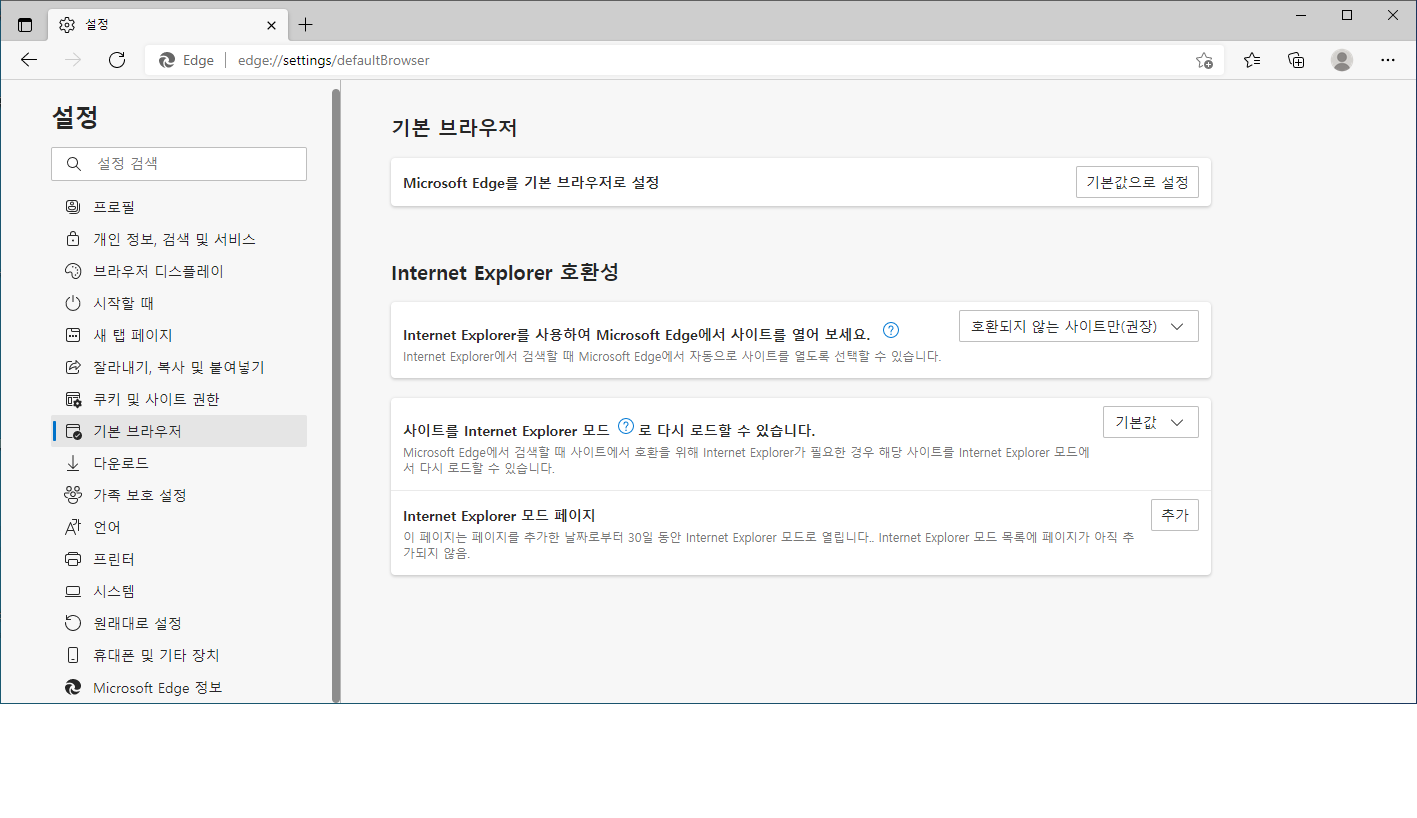Click the Edge logo in address bar

[167, 60]
